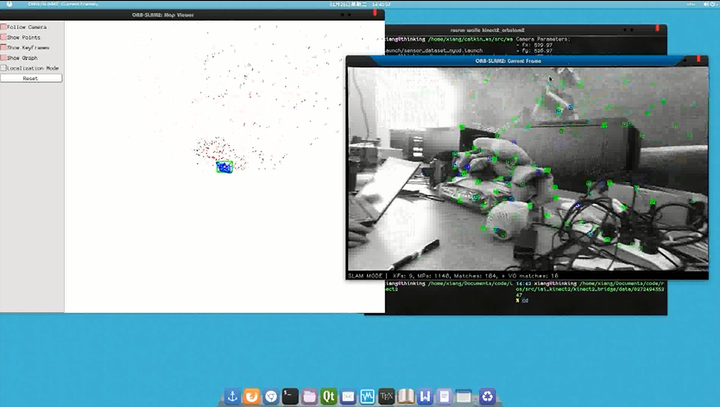The image size is (720, 407).
Task: Open the system menu icon at top-left
Action: (x=9, y=4)
